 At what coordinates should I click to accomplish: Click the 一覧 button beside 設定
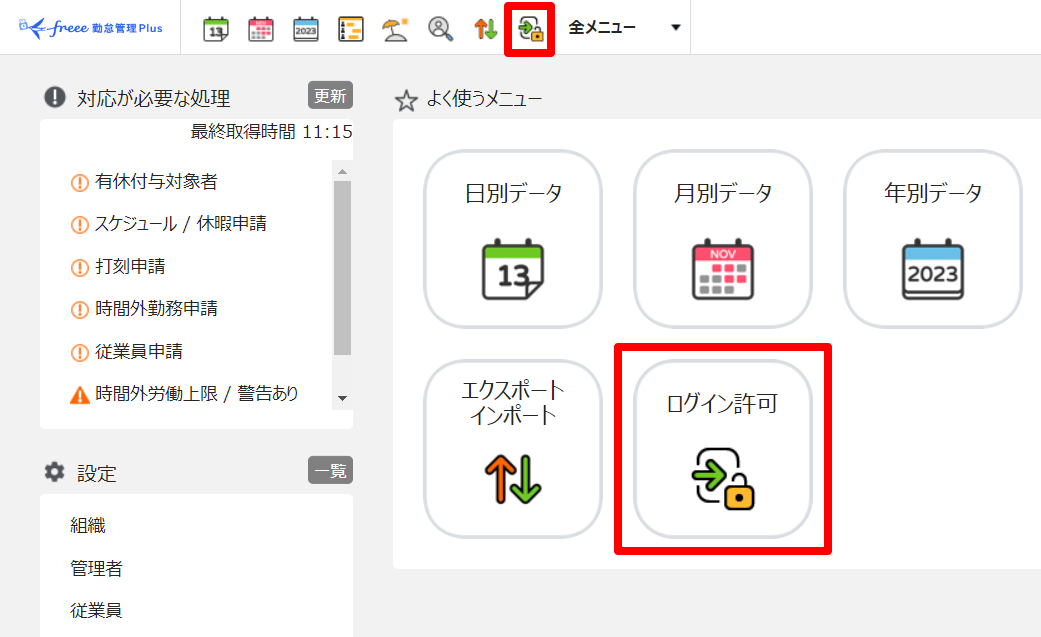coord(330,470)
